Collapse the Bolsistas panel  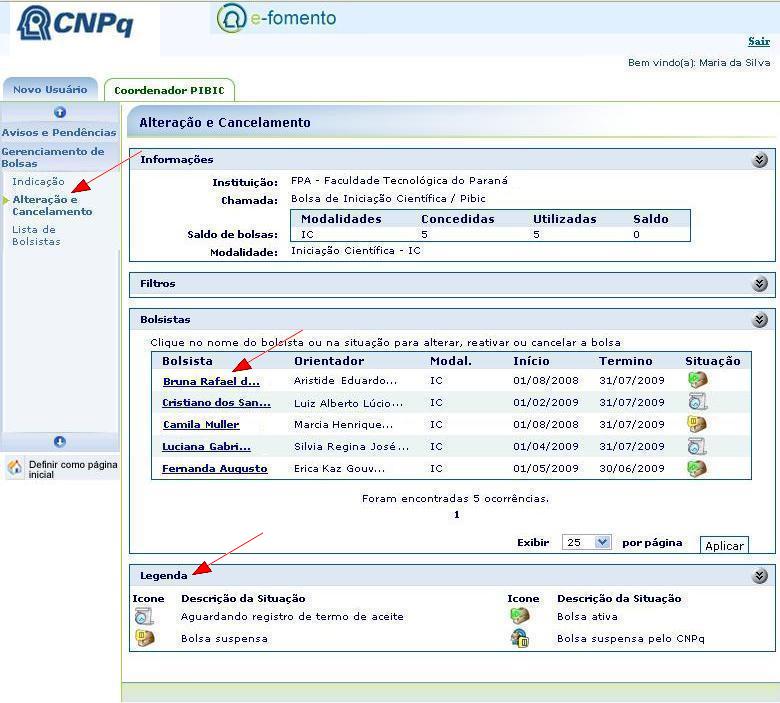pos(760,320)
